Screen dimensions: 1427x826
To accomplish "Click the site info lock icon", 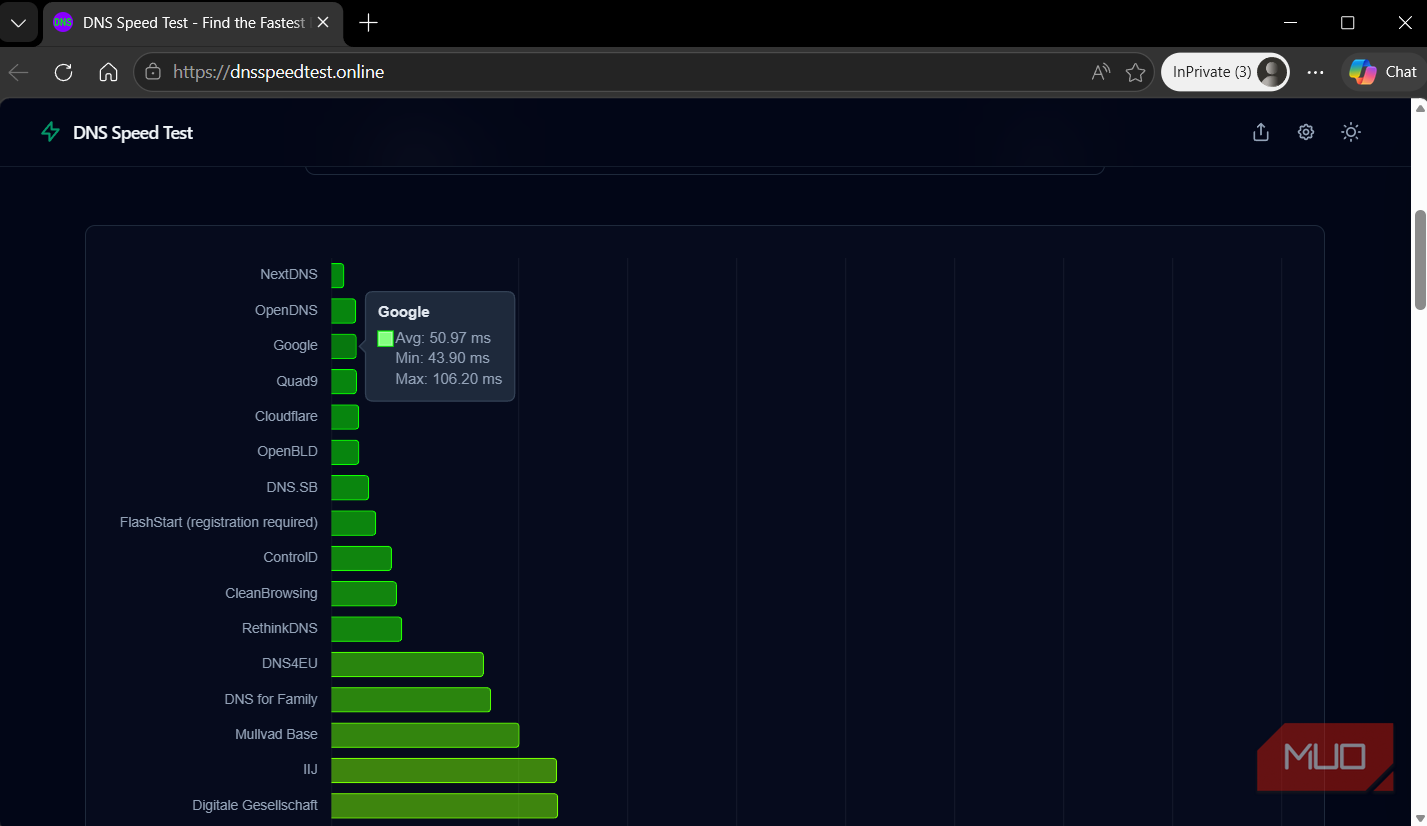I will (x=153, y=72).
